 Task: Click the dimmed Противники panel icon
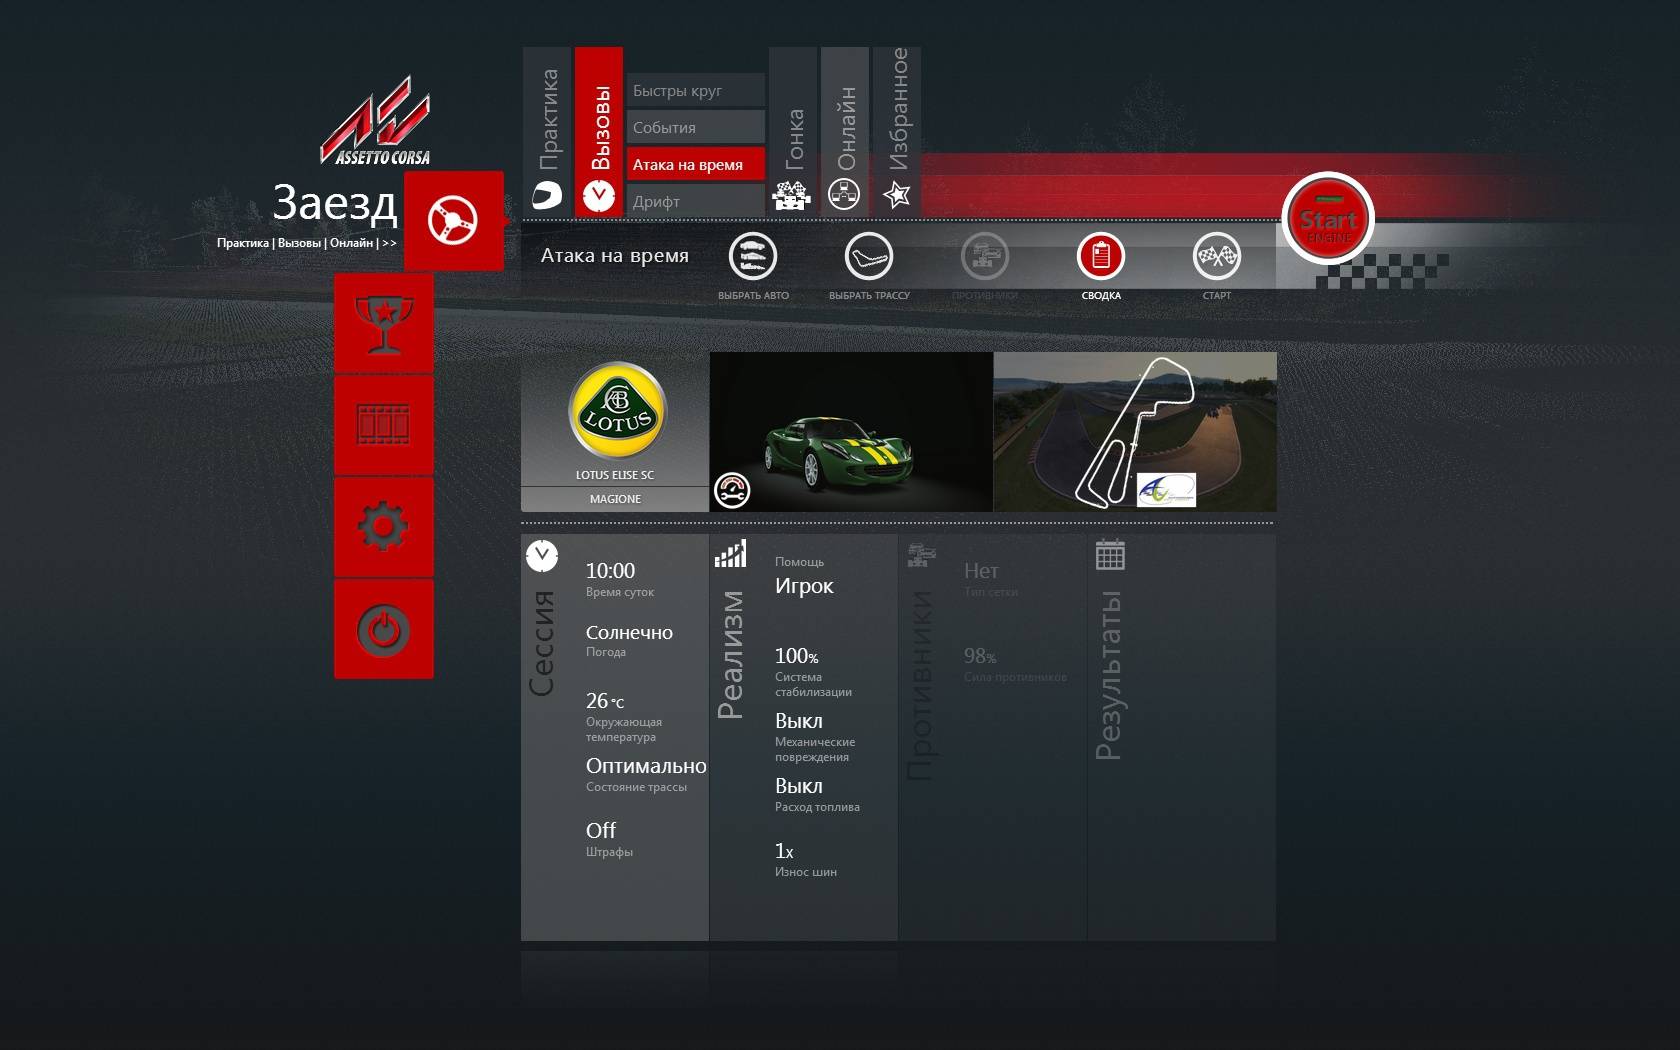pyautogui.click(x=921, y=554)
